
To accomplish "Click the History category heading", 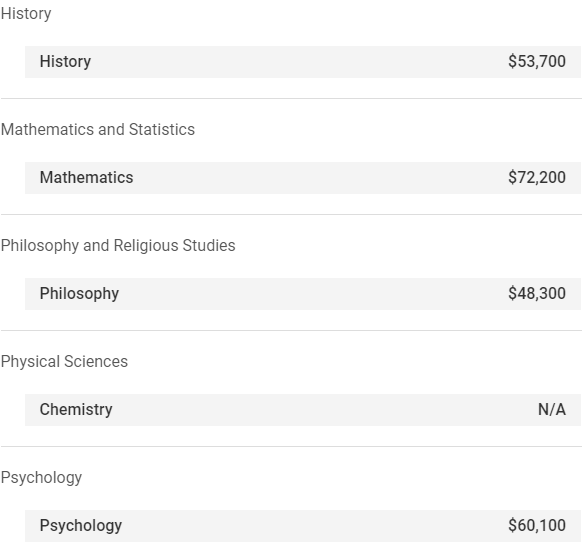I will click(26, 14).
